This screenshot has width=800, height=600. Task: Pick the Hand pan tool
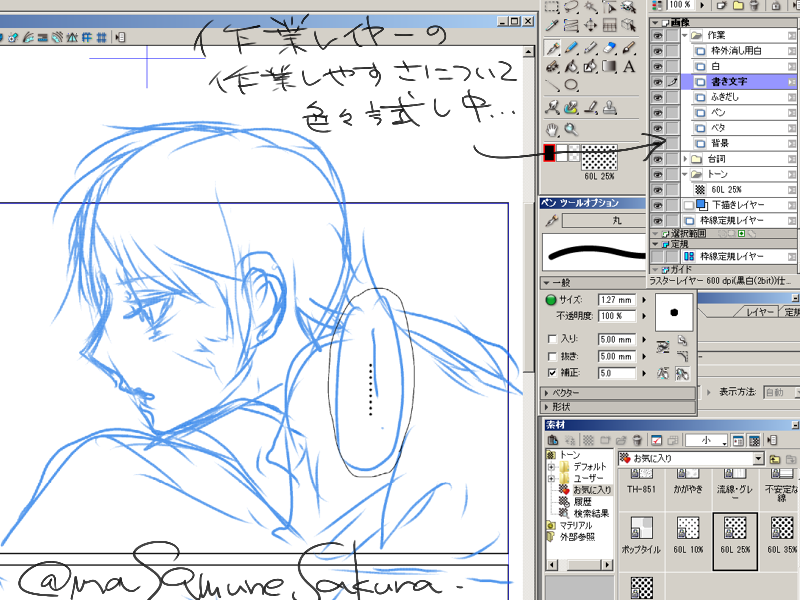coord(552,129)
